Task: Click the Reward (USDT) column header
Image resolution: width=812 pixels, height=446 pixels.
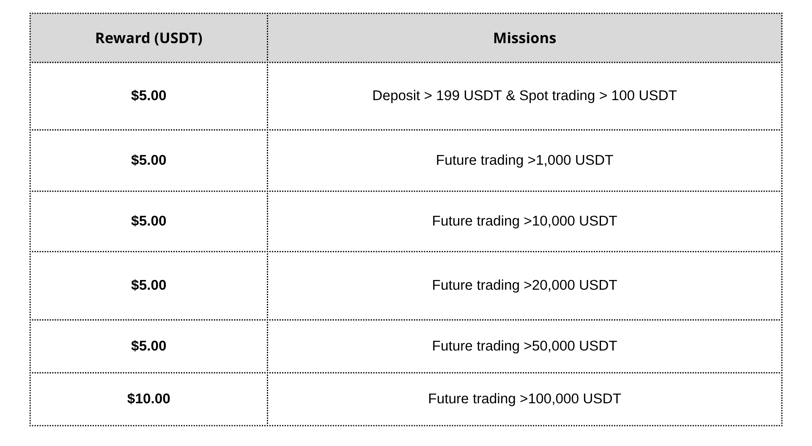Action: pos(149,38)
